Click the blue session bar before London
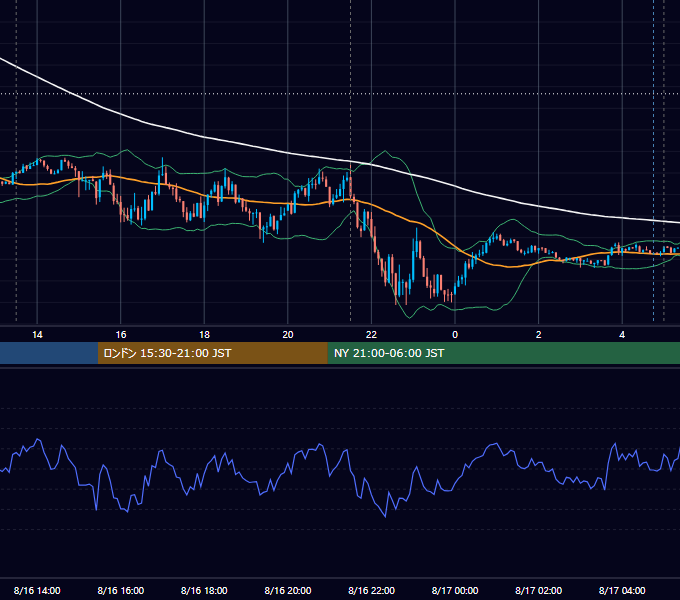This screenshot has width=680, height=600. tap(49, 353)
